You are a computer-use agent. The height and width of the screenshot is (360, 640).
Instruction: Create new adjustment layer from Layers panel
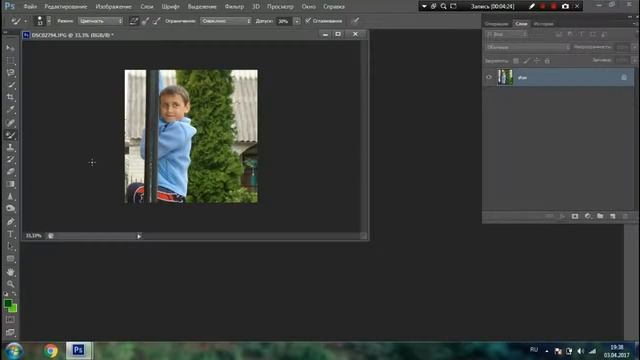point(587,216)
